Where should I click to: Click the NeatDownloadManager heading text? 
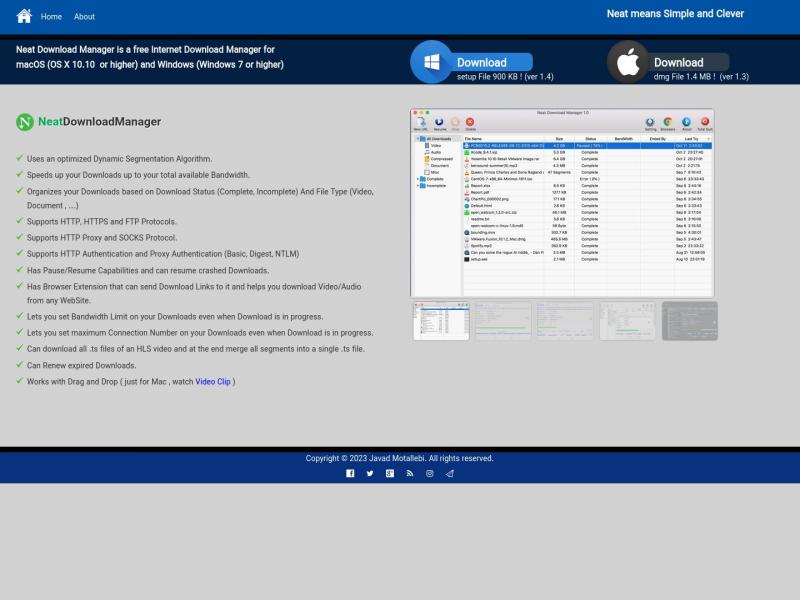(99, 121)
